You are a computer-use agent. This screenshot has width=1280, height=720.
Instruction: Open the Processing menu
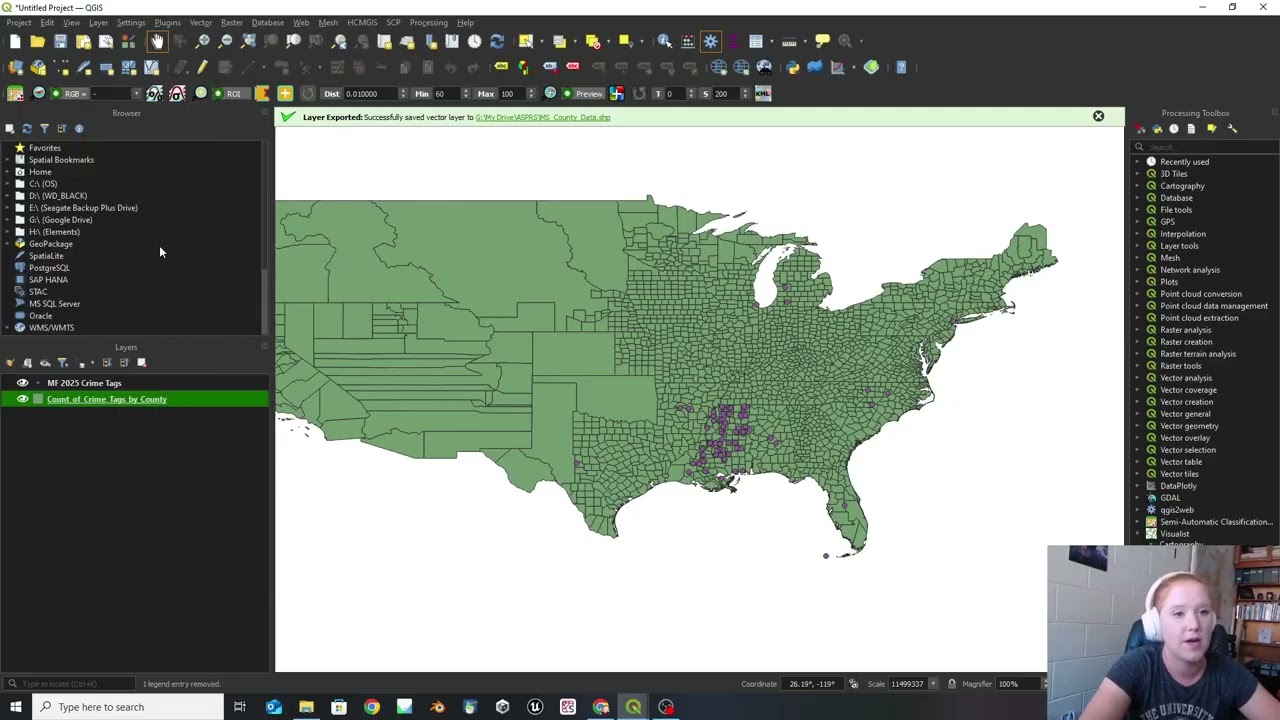point(428,22)
